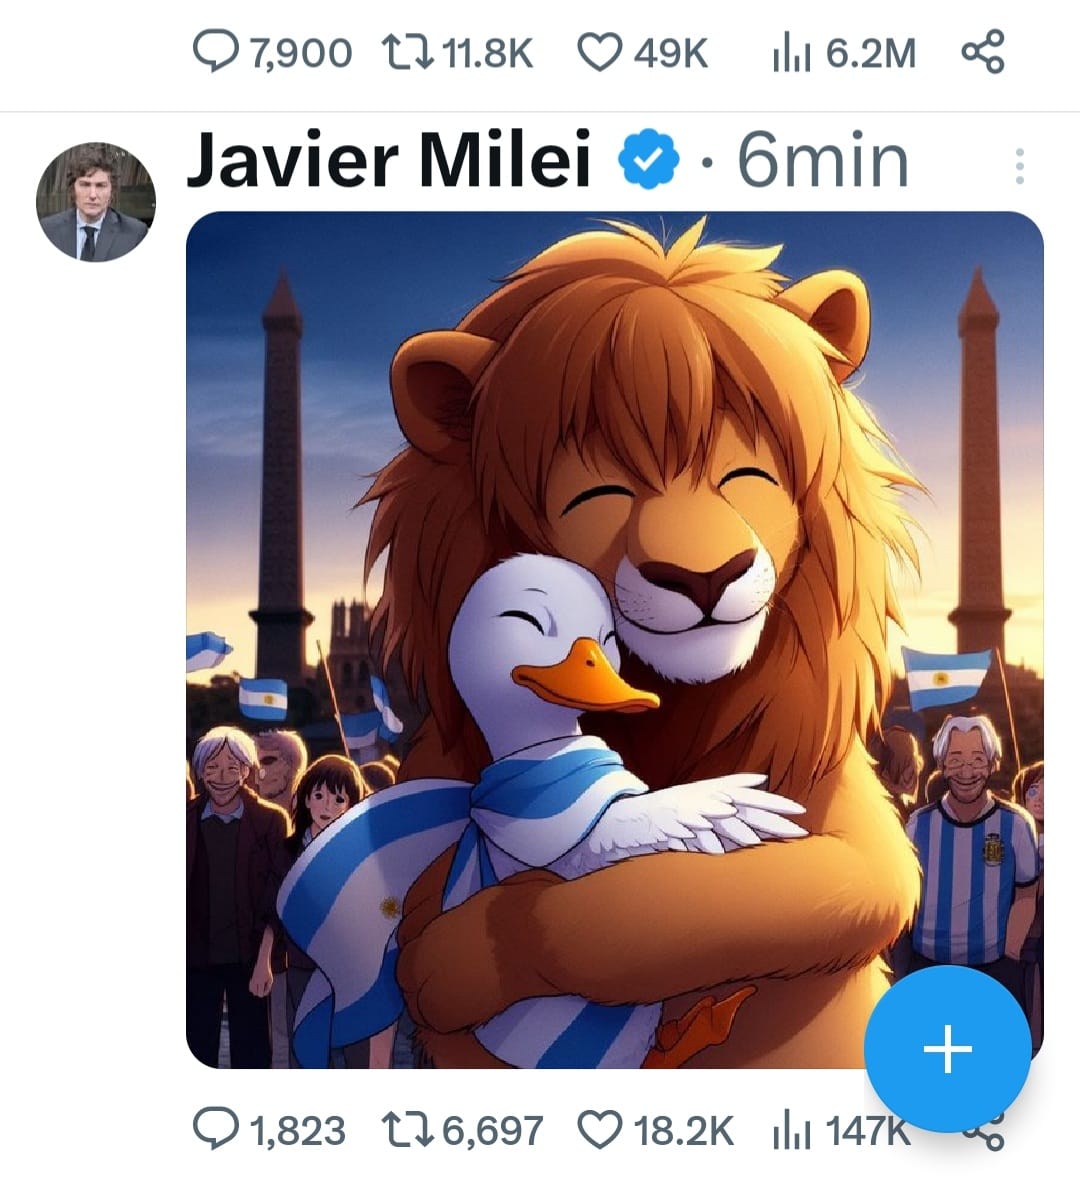Open the tweet via the 6min timestamp

(823, 161)
